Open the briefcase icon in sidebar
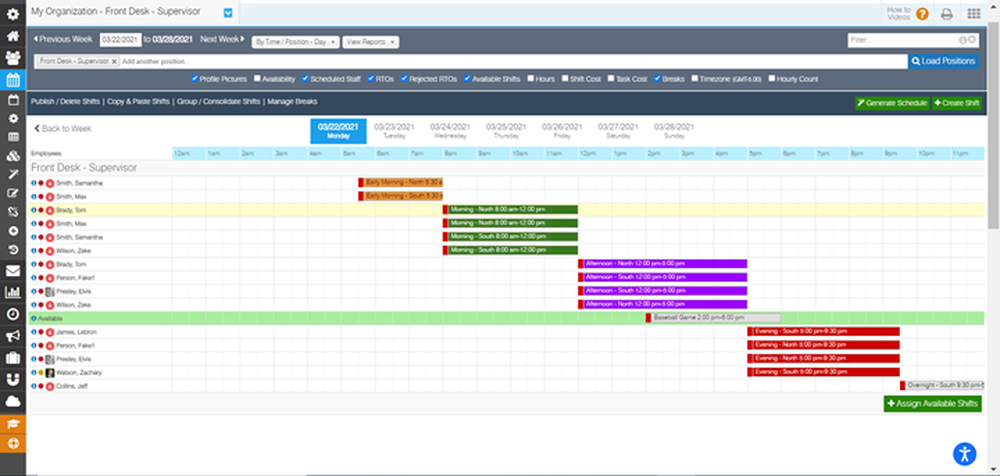1000x476 pixels. pyautogui.click(x=13, y=358)
